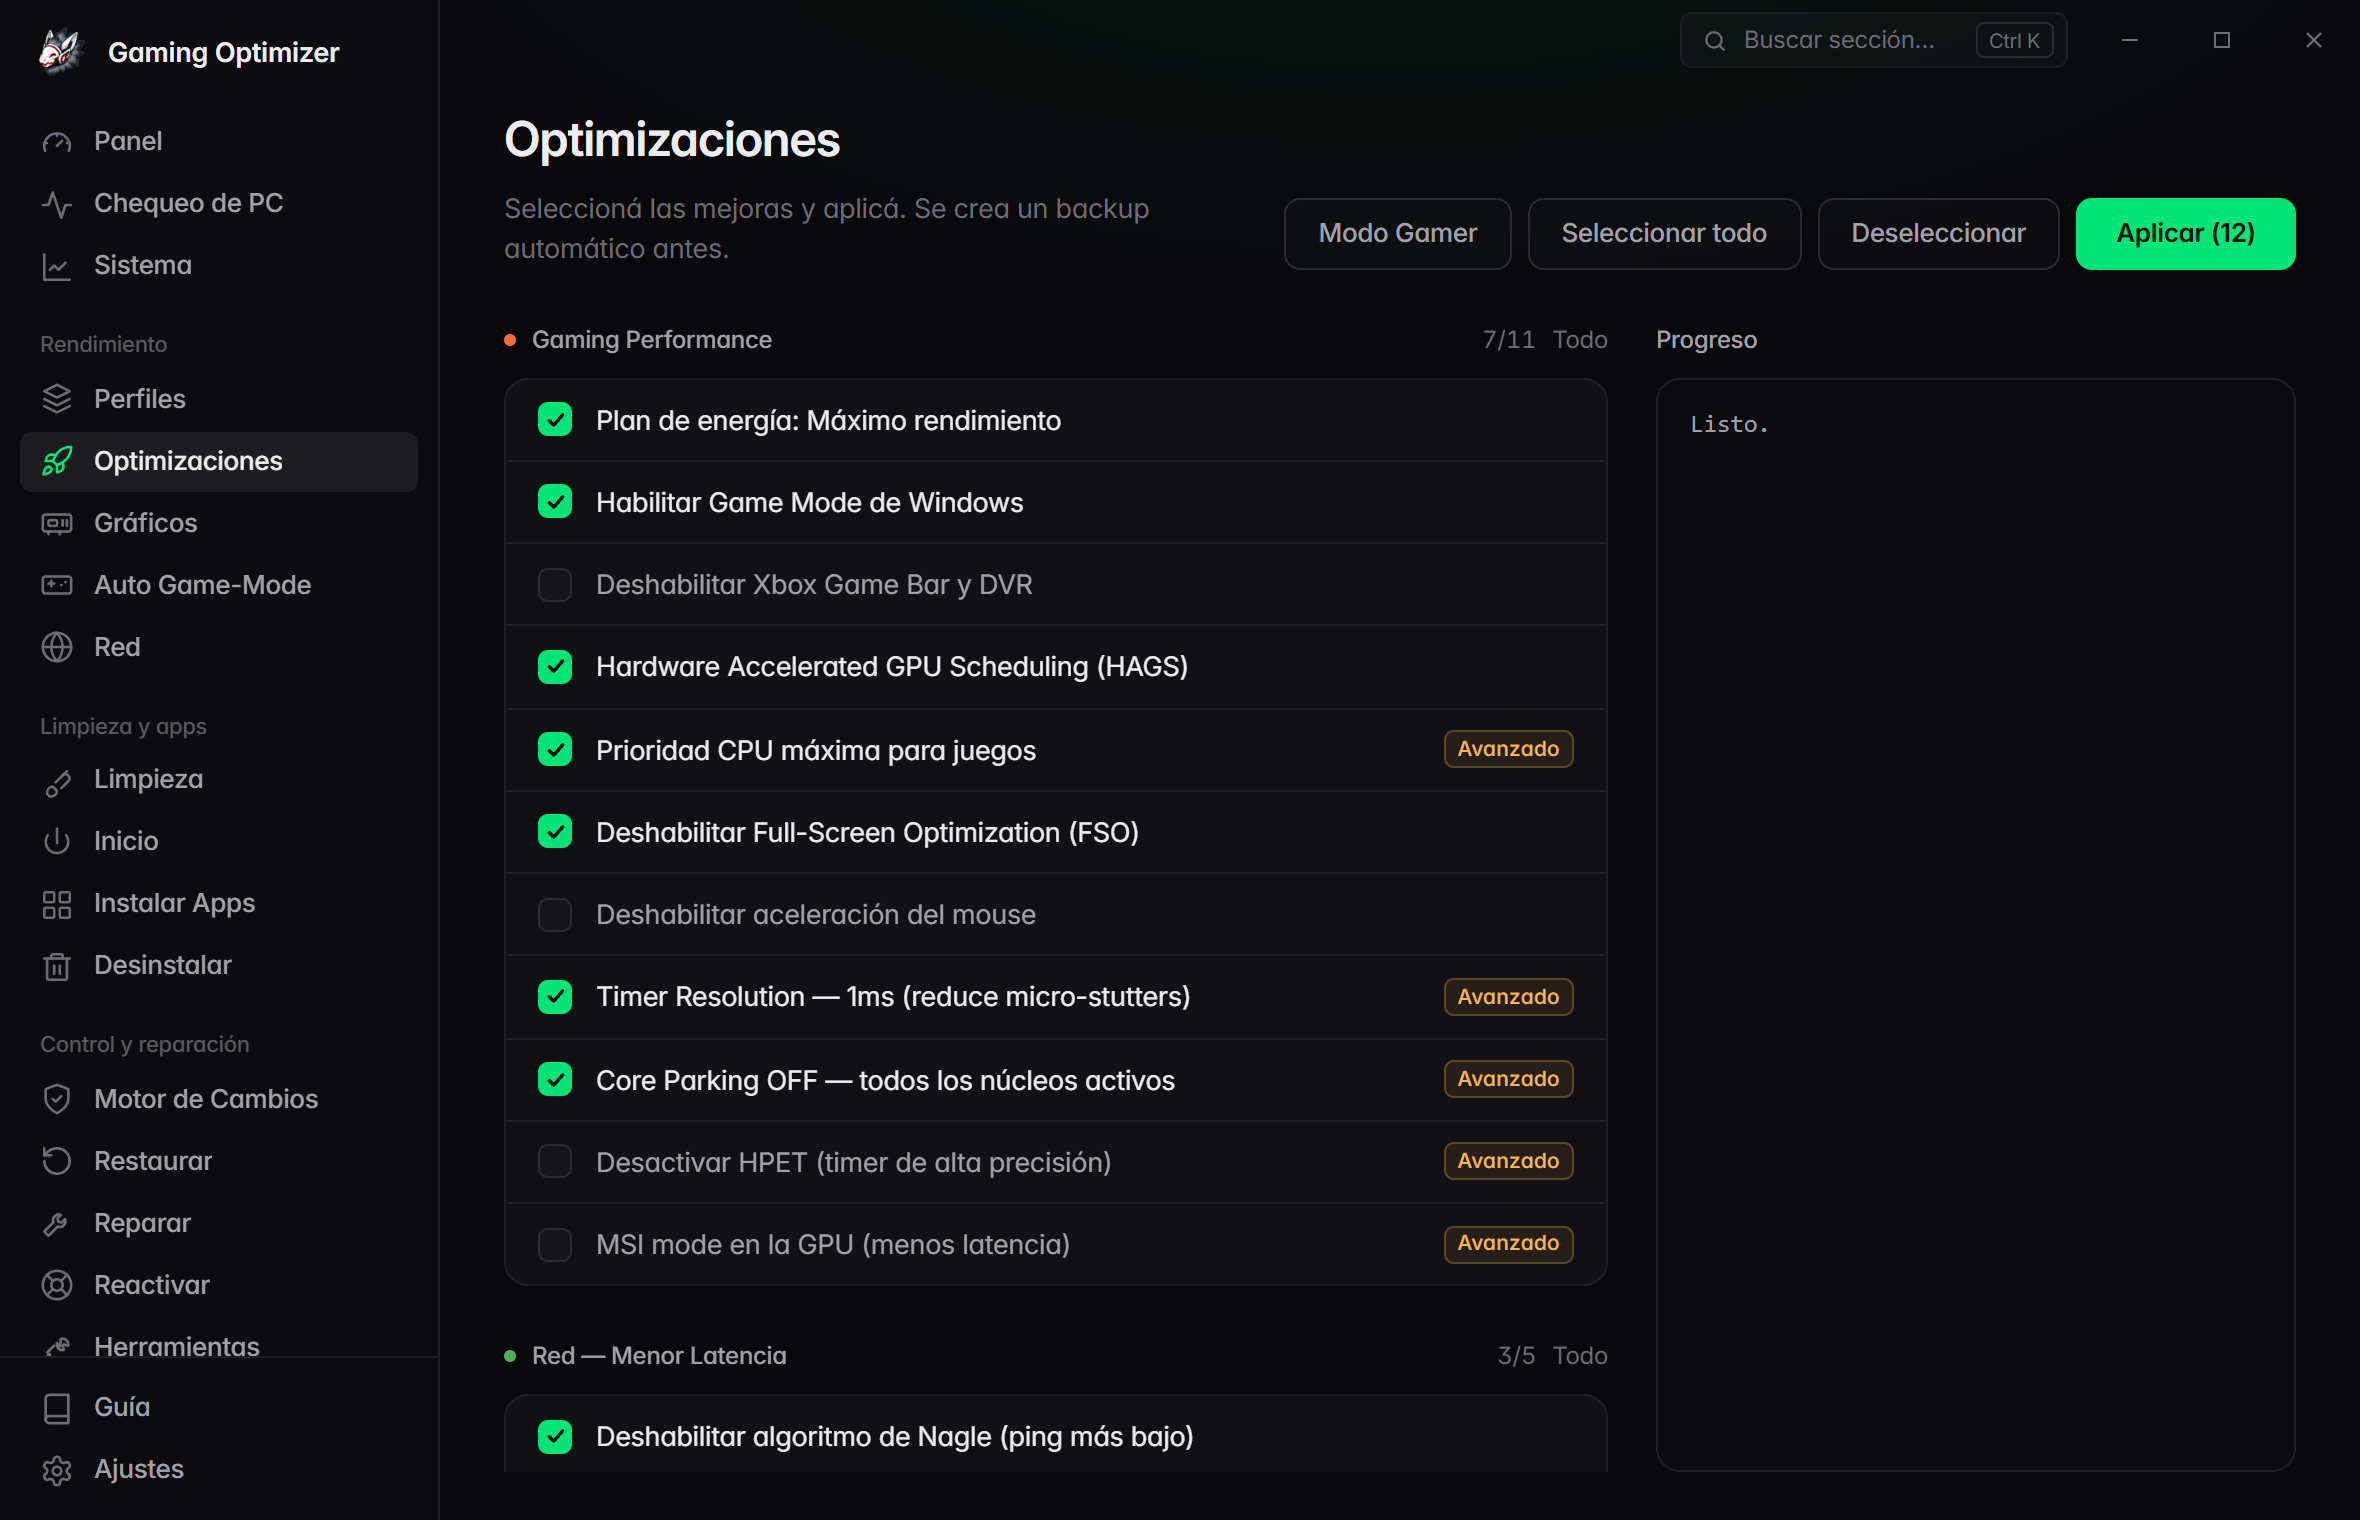
Task: Enable Deshabilitar Xbox Game Bar y DVR
Action: (555, 584)
